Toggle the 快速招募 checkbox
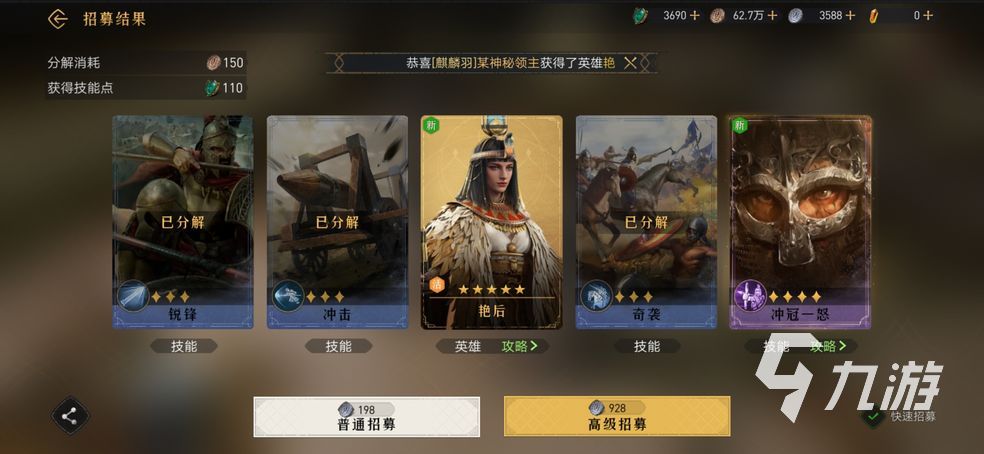 pos(872,416)
